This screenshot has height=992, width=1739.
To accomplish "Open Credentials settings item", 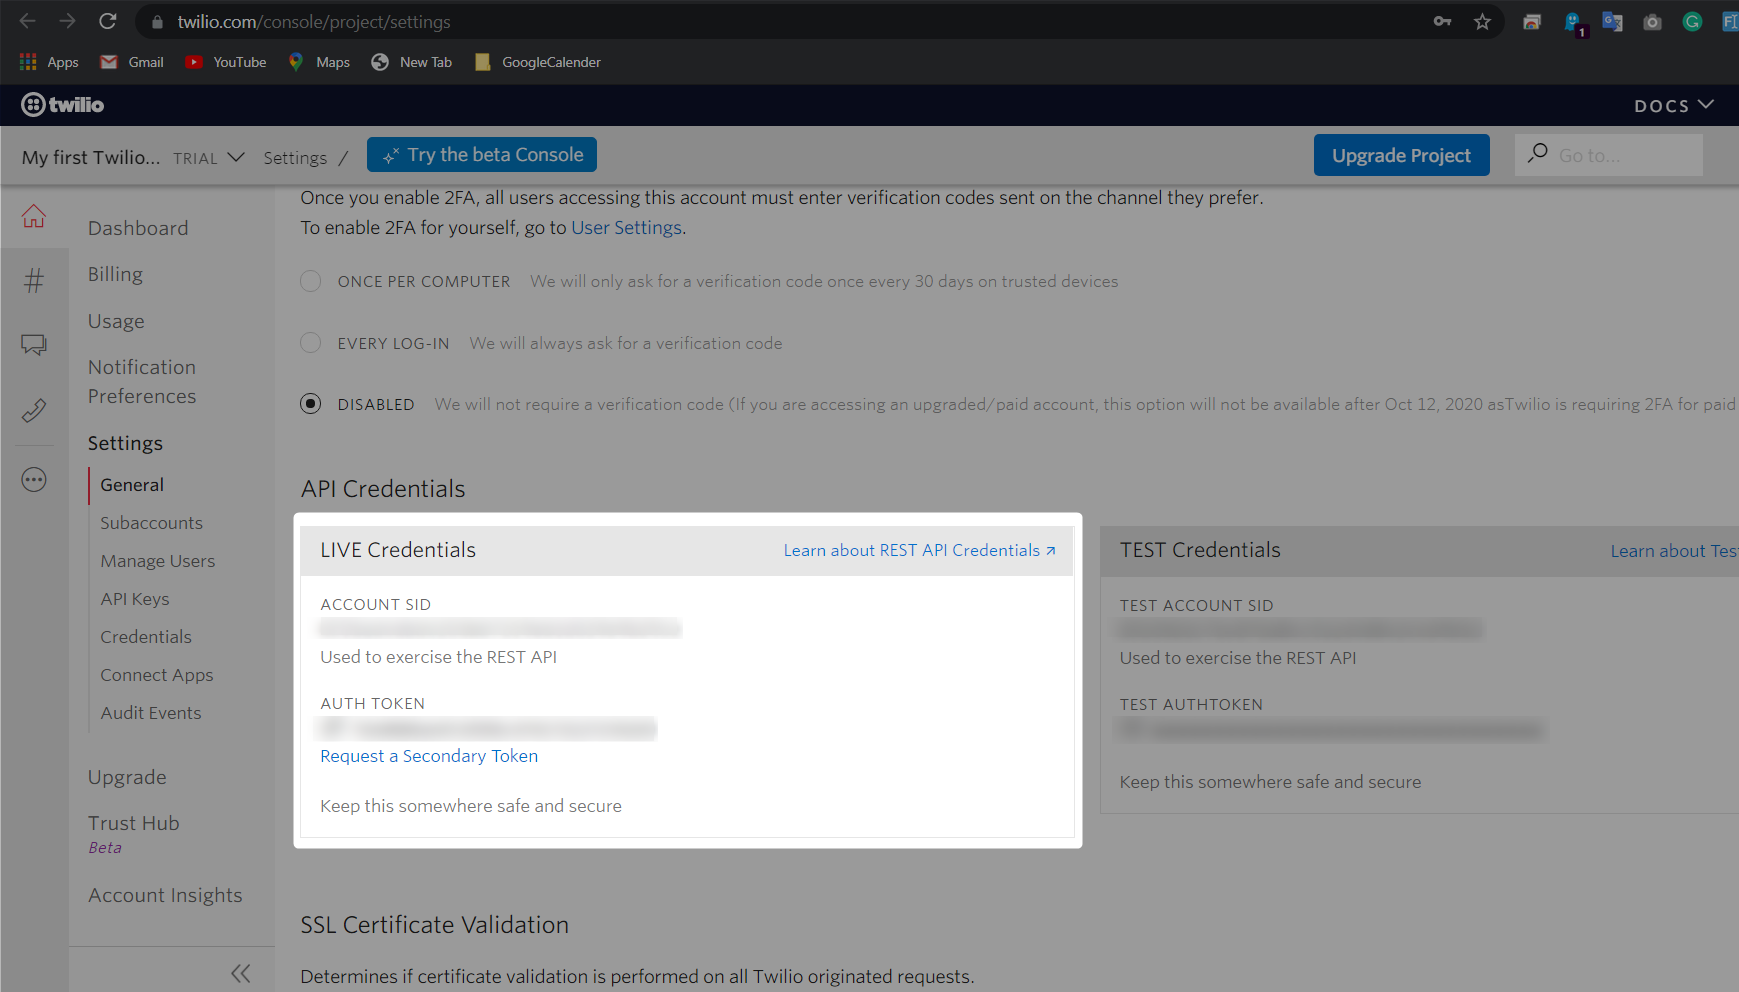I will point(146,637).
